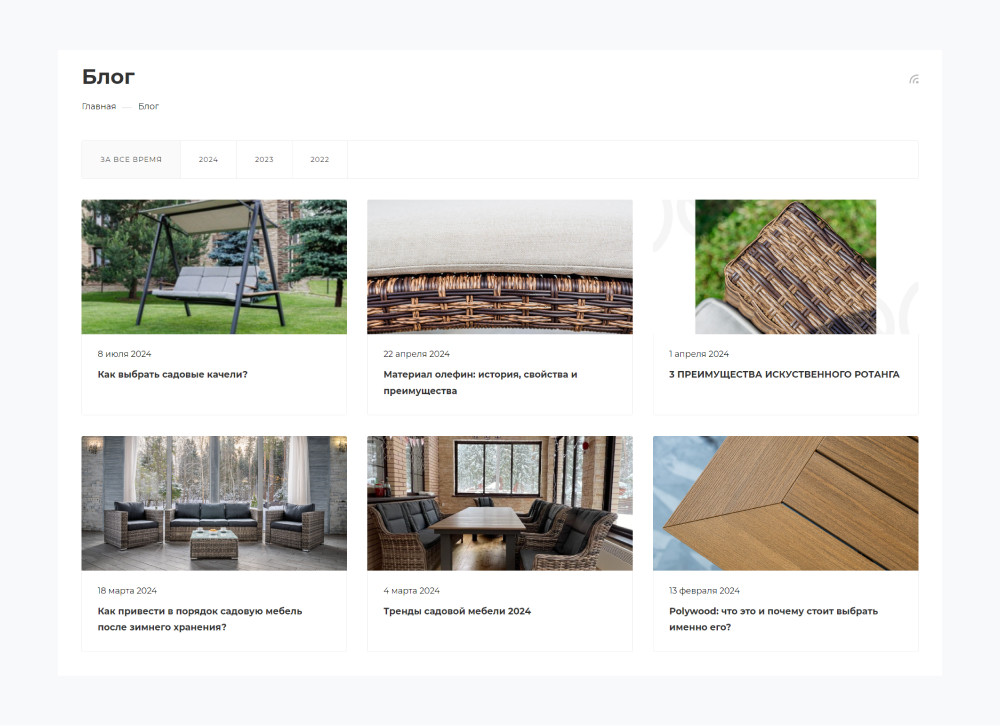
Task: Switch to the 2024 tab
Action: (208, 159)
